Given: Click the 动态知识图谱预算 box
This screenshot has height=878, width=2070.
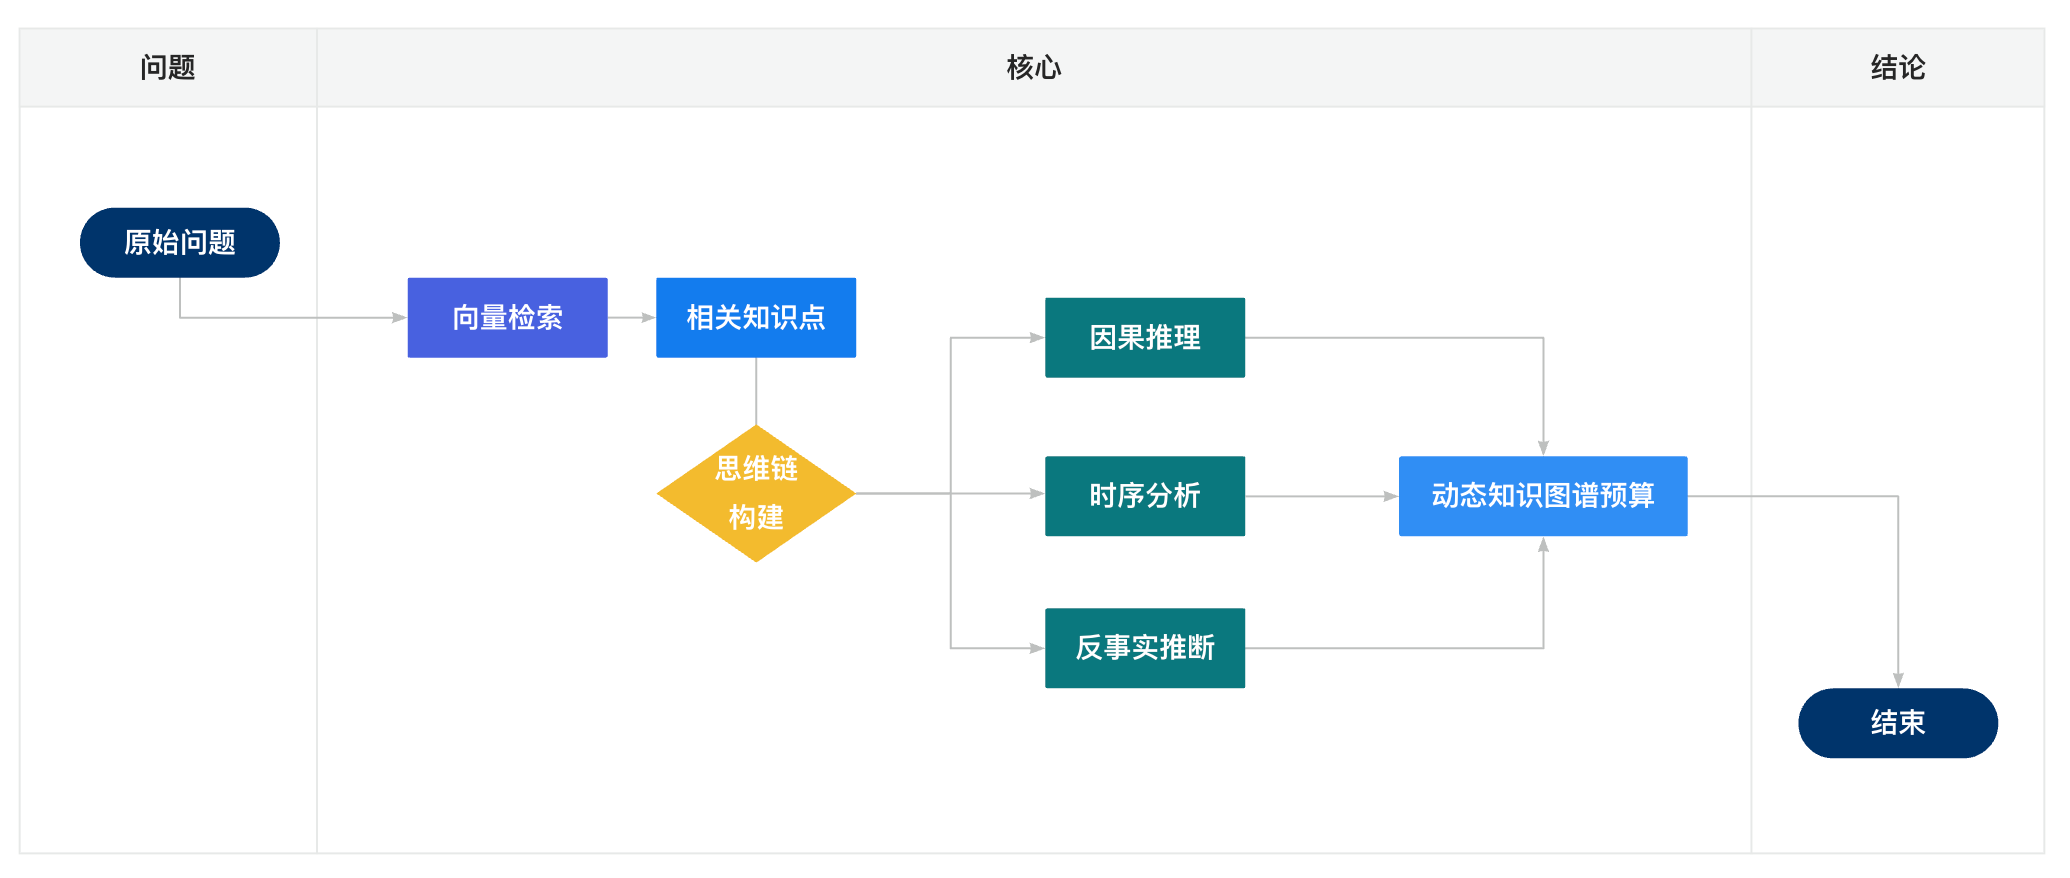Looking at the screenshot, I should 1542,496.
